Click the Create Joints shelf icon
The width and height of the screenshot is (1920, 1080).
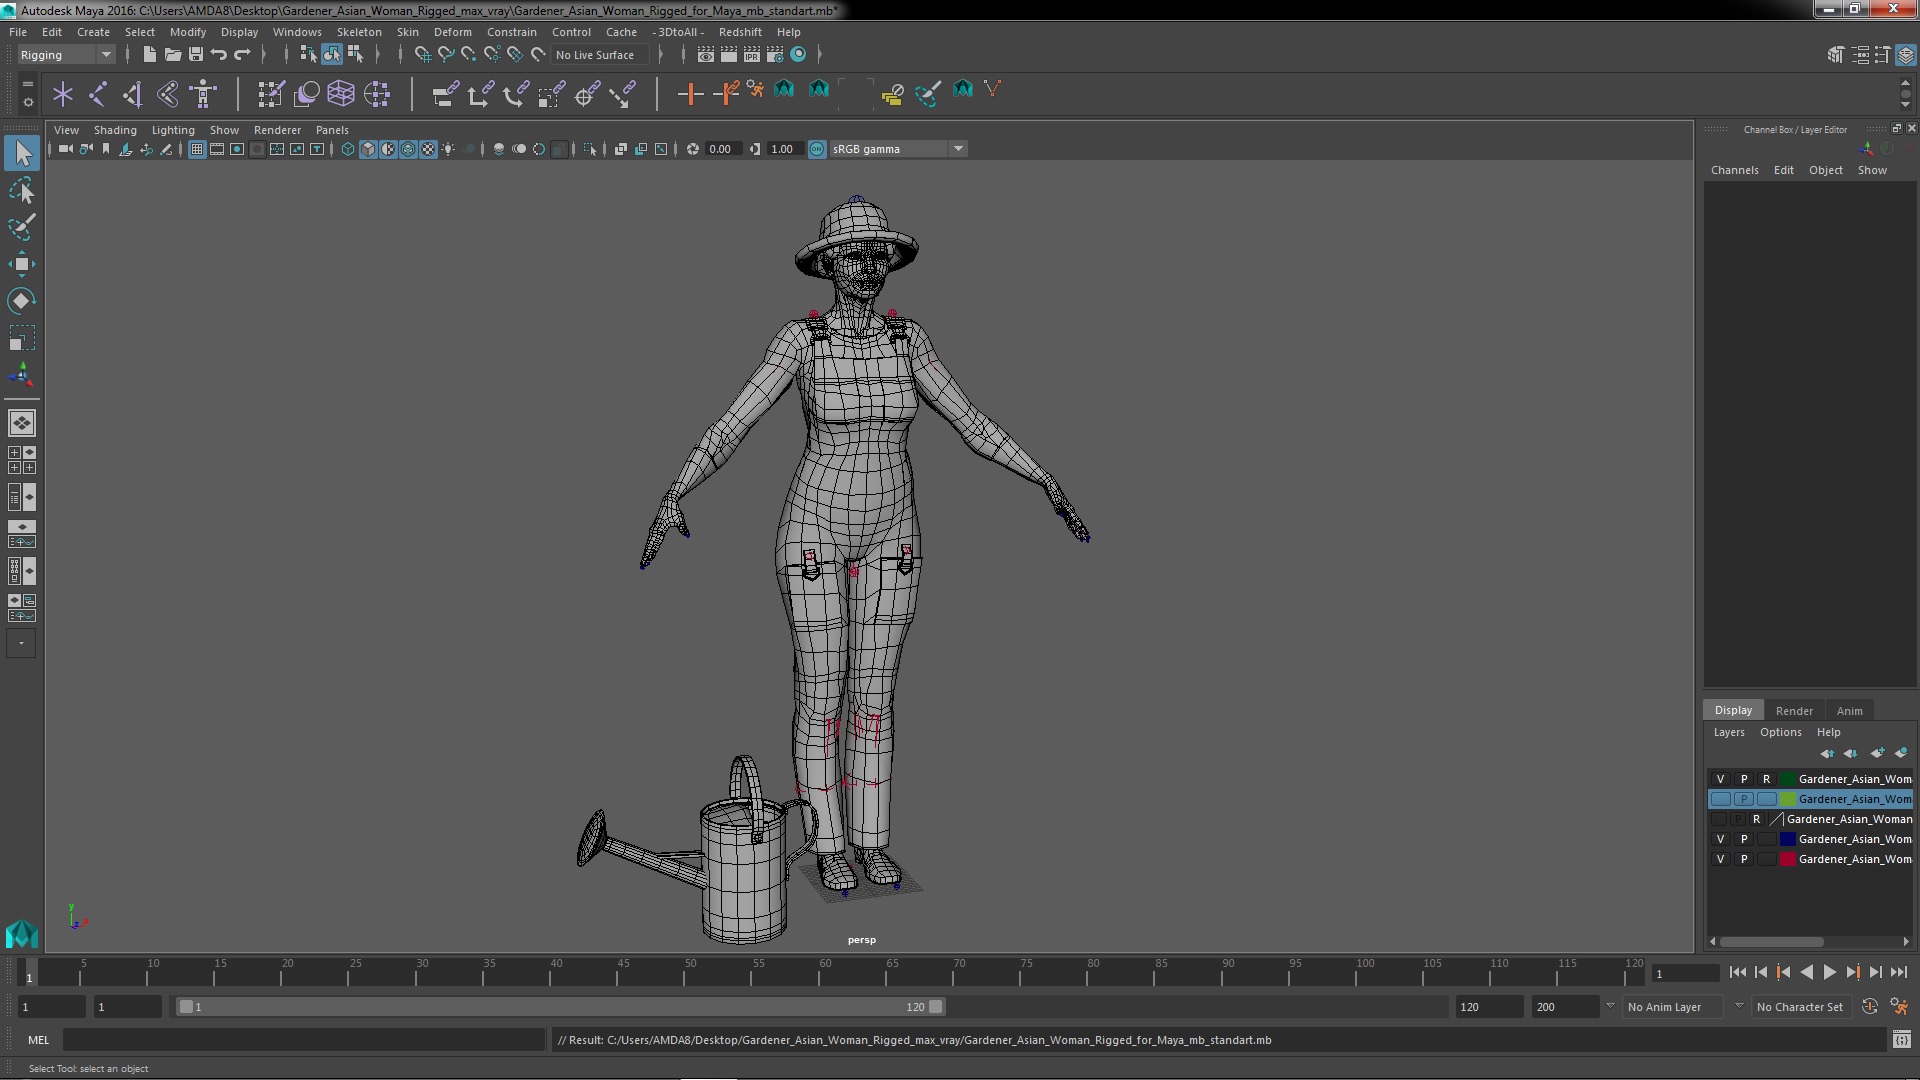pyautogui.click(x=98, y=94)
